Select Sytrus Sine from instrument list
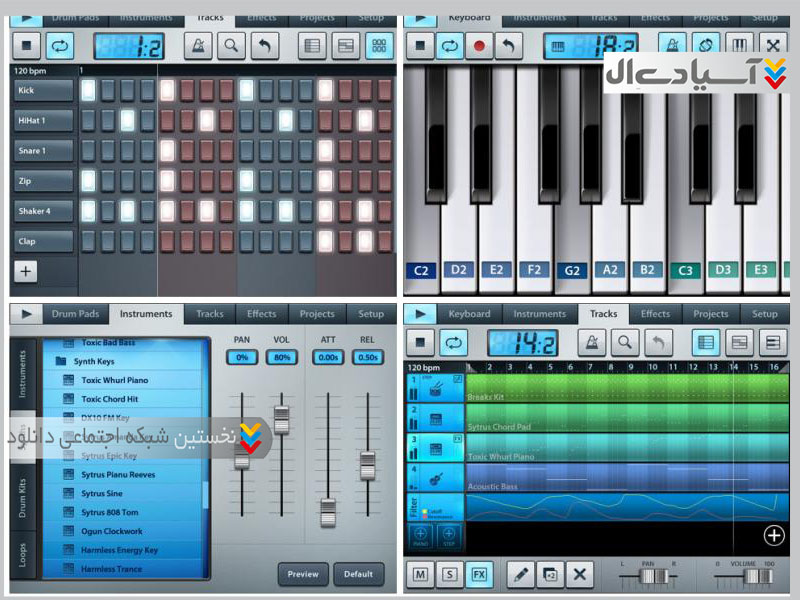This screenshot has width=800, height=600. coord(102,494)
